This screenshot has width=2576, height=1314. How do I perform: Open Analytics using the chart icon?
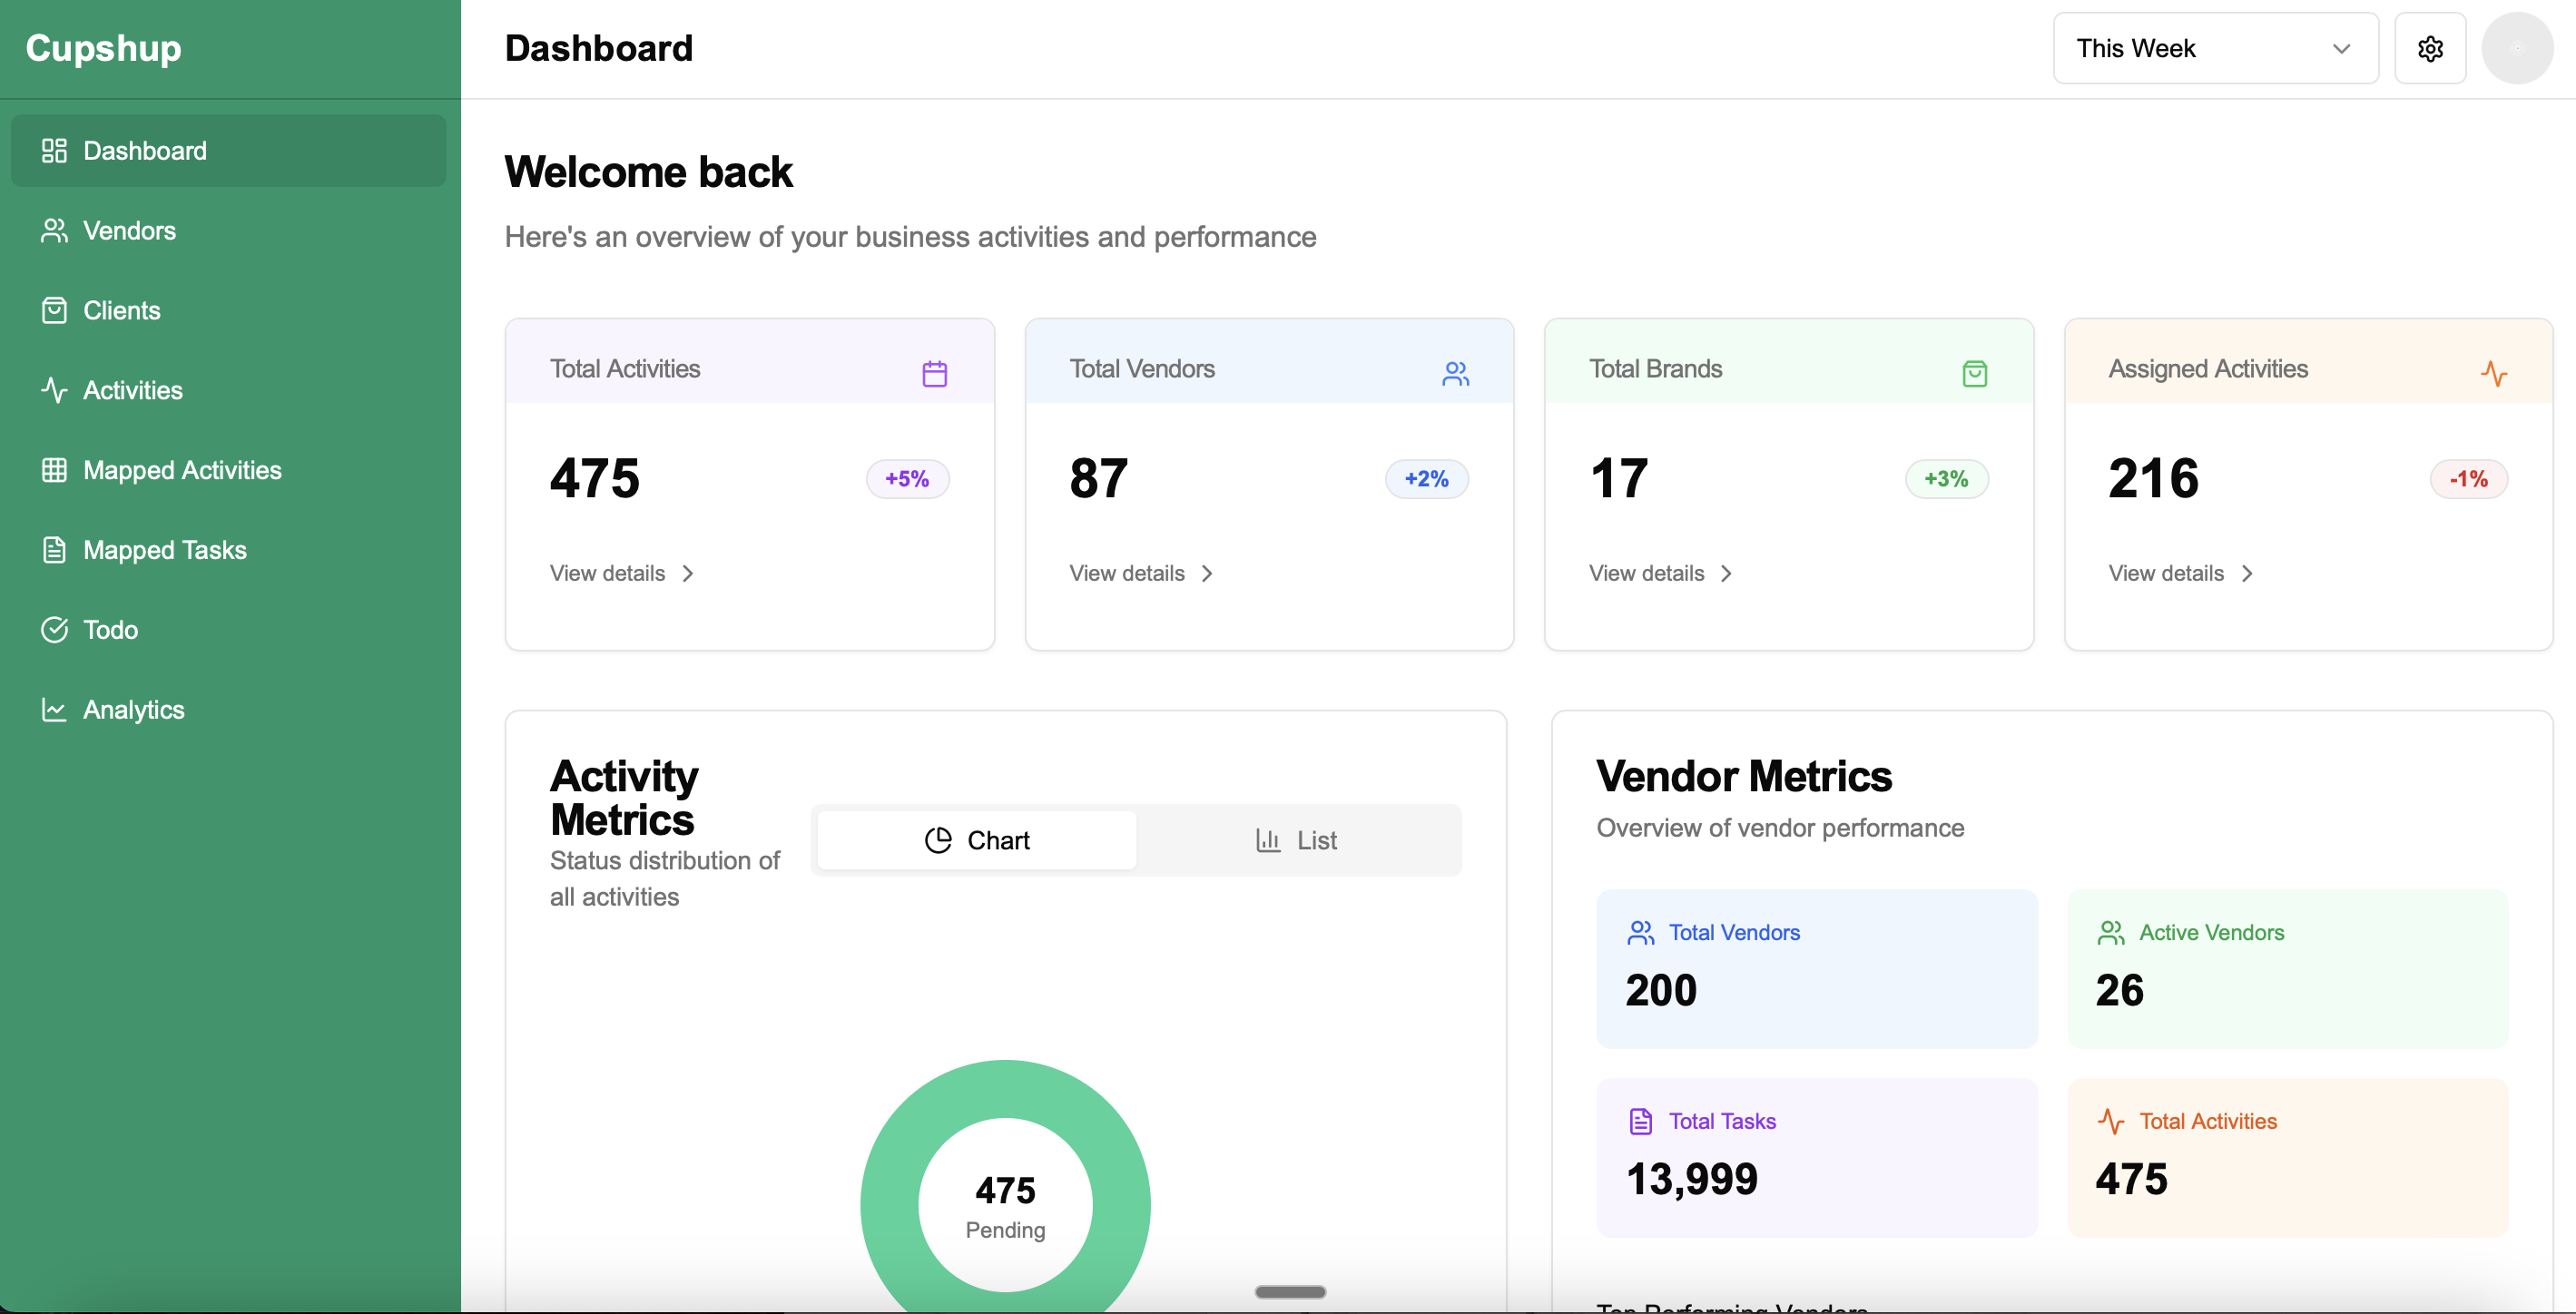coord(54,709)
